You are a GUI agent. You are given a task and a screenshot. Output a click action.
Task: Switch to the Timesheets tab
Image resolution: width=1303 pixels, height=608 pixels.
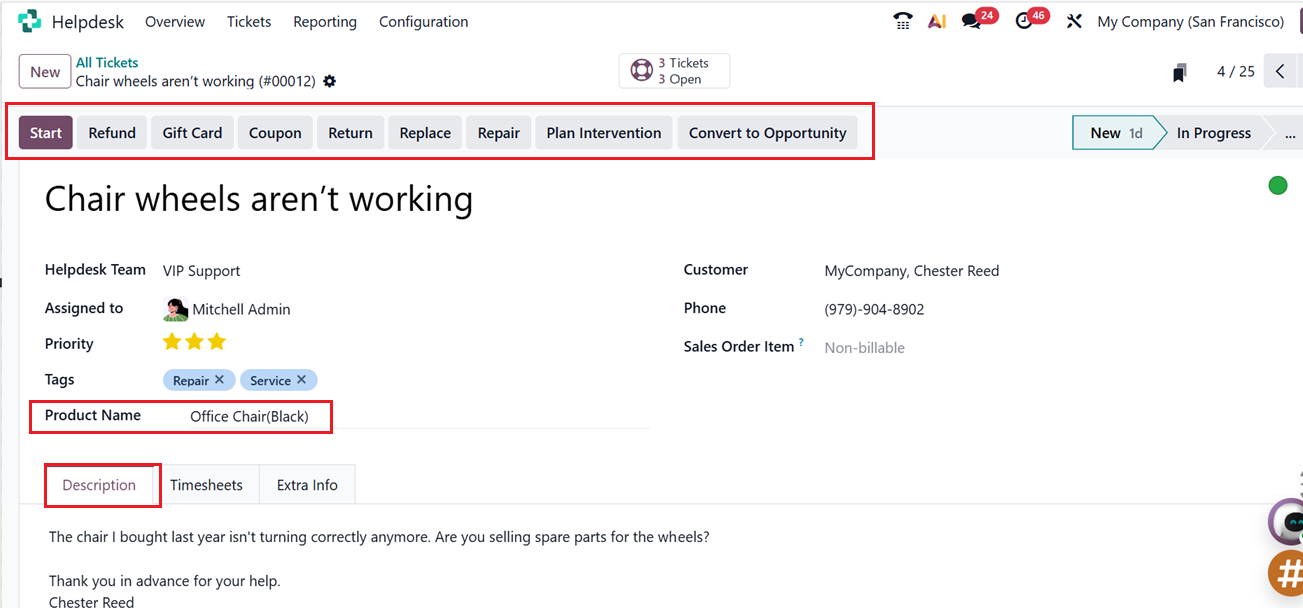[x=207, y=484]
